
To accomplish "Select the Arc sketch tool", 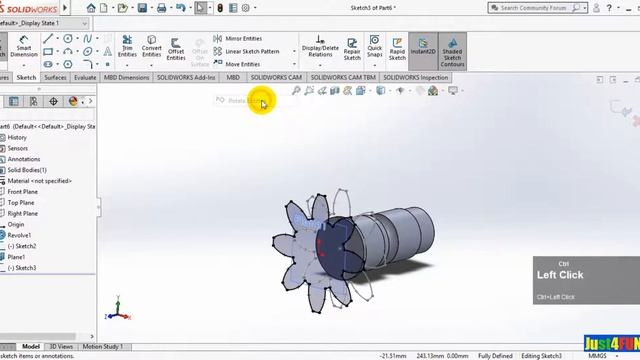I will (x=68, y=52).
